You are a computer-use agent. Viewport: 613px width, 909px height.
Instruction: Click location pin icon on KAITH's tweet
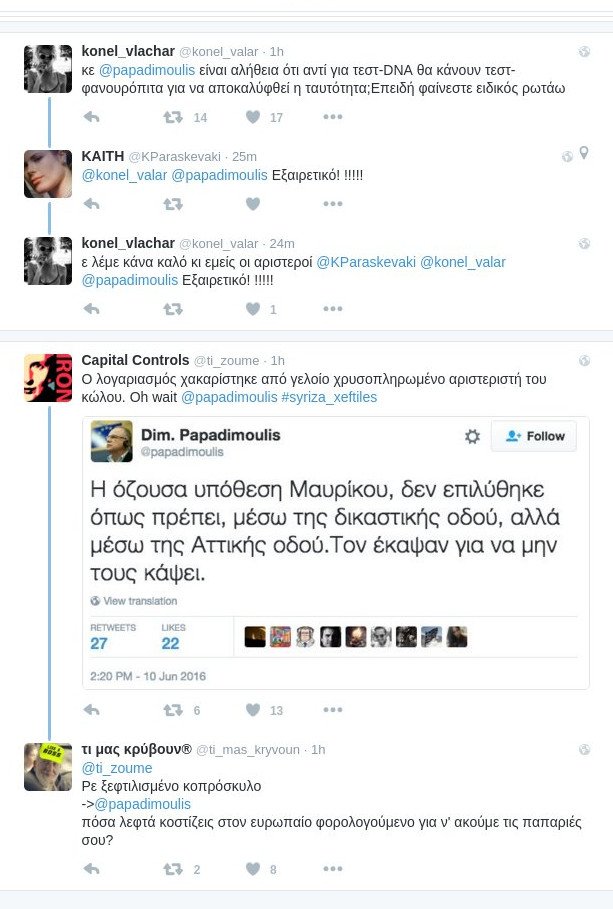(x=584, y=154)
